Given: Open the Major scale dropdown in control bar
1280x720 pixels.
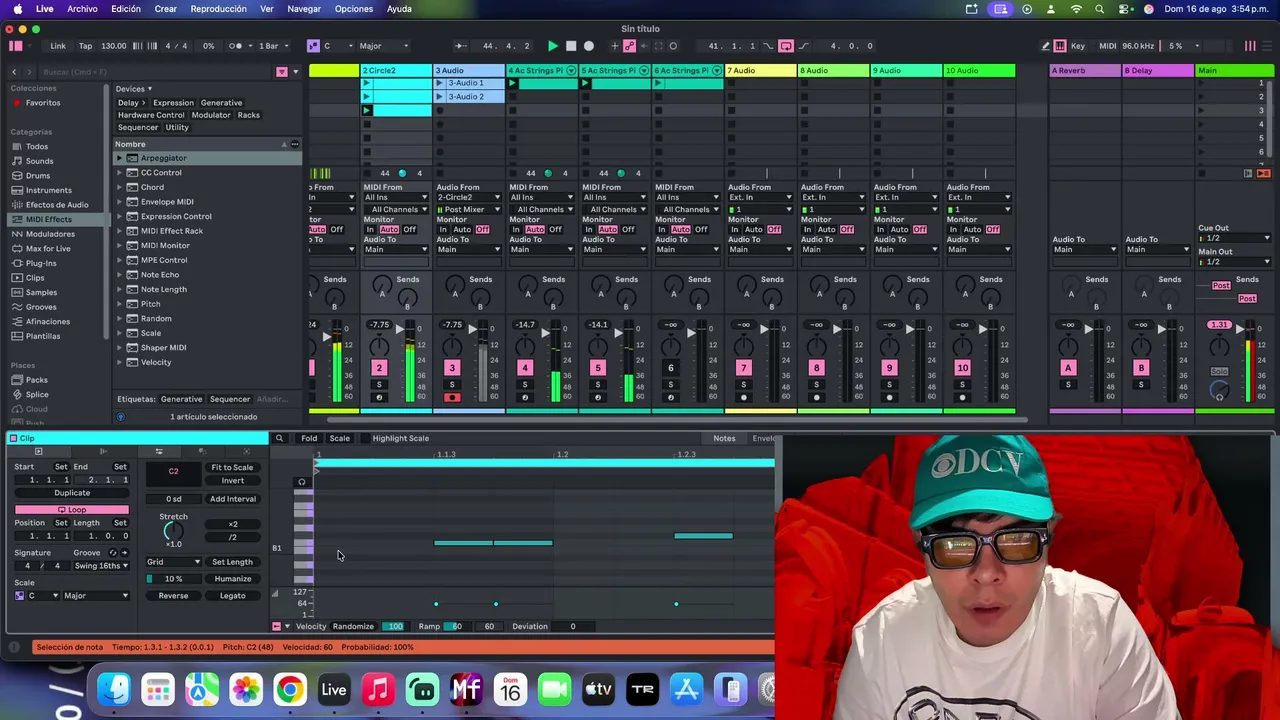Looking at the screenshot, I should click(384, 46).
